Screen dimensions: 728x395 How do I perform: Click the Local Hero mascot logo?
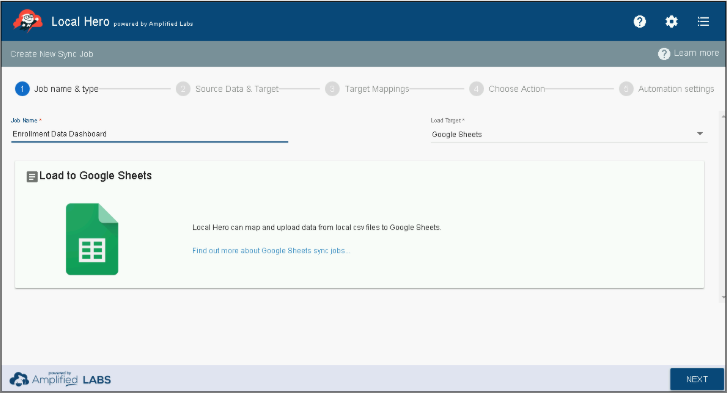pyautogui.click(x=27, y=21)
